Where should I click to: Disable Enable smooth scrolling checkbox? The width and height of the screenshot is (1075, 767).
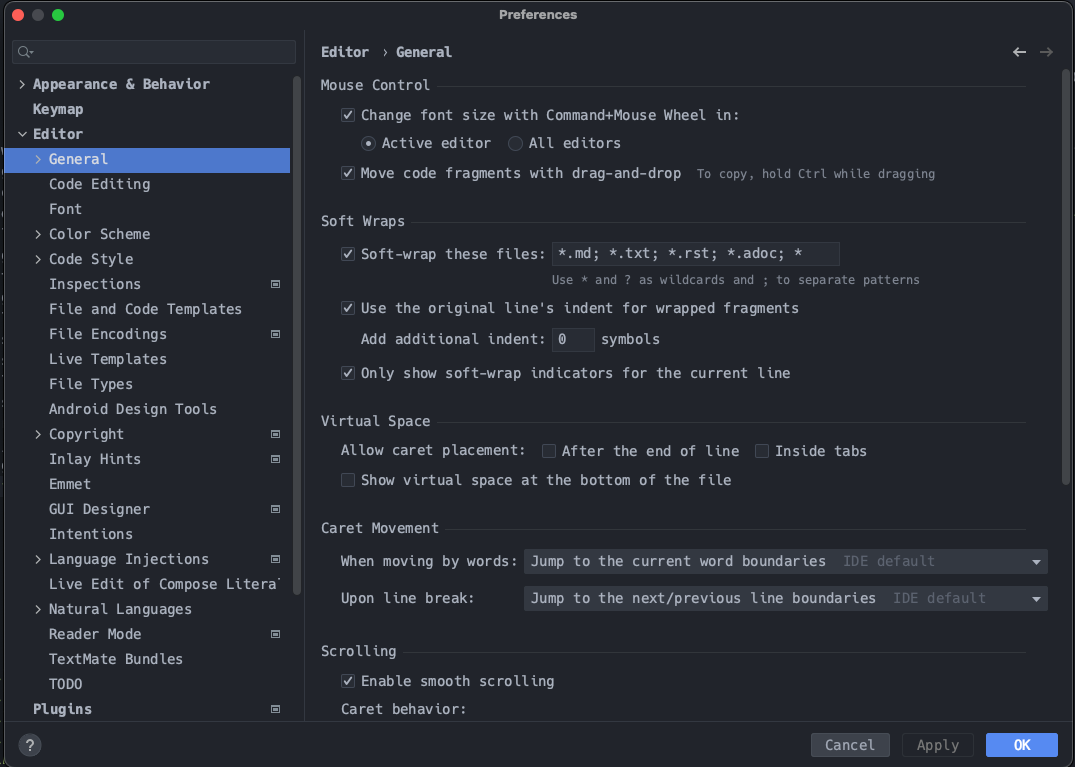(348, 681)
